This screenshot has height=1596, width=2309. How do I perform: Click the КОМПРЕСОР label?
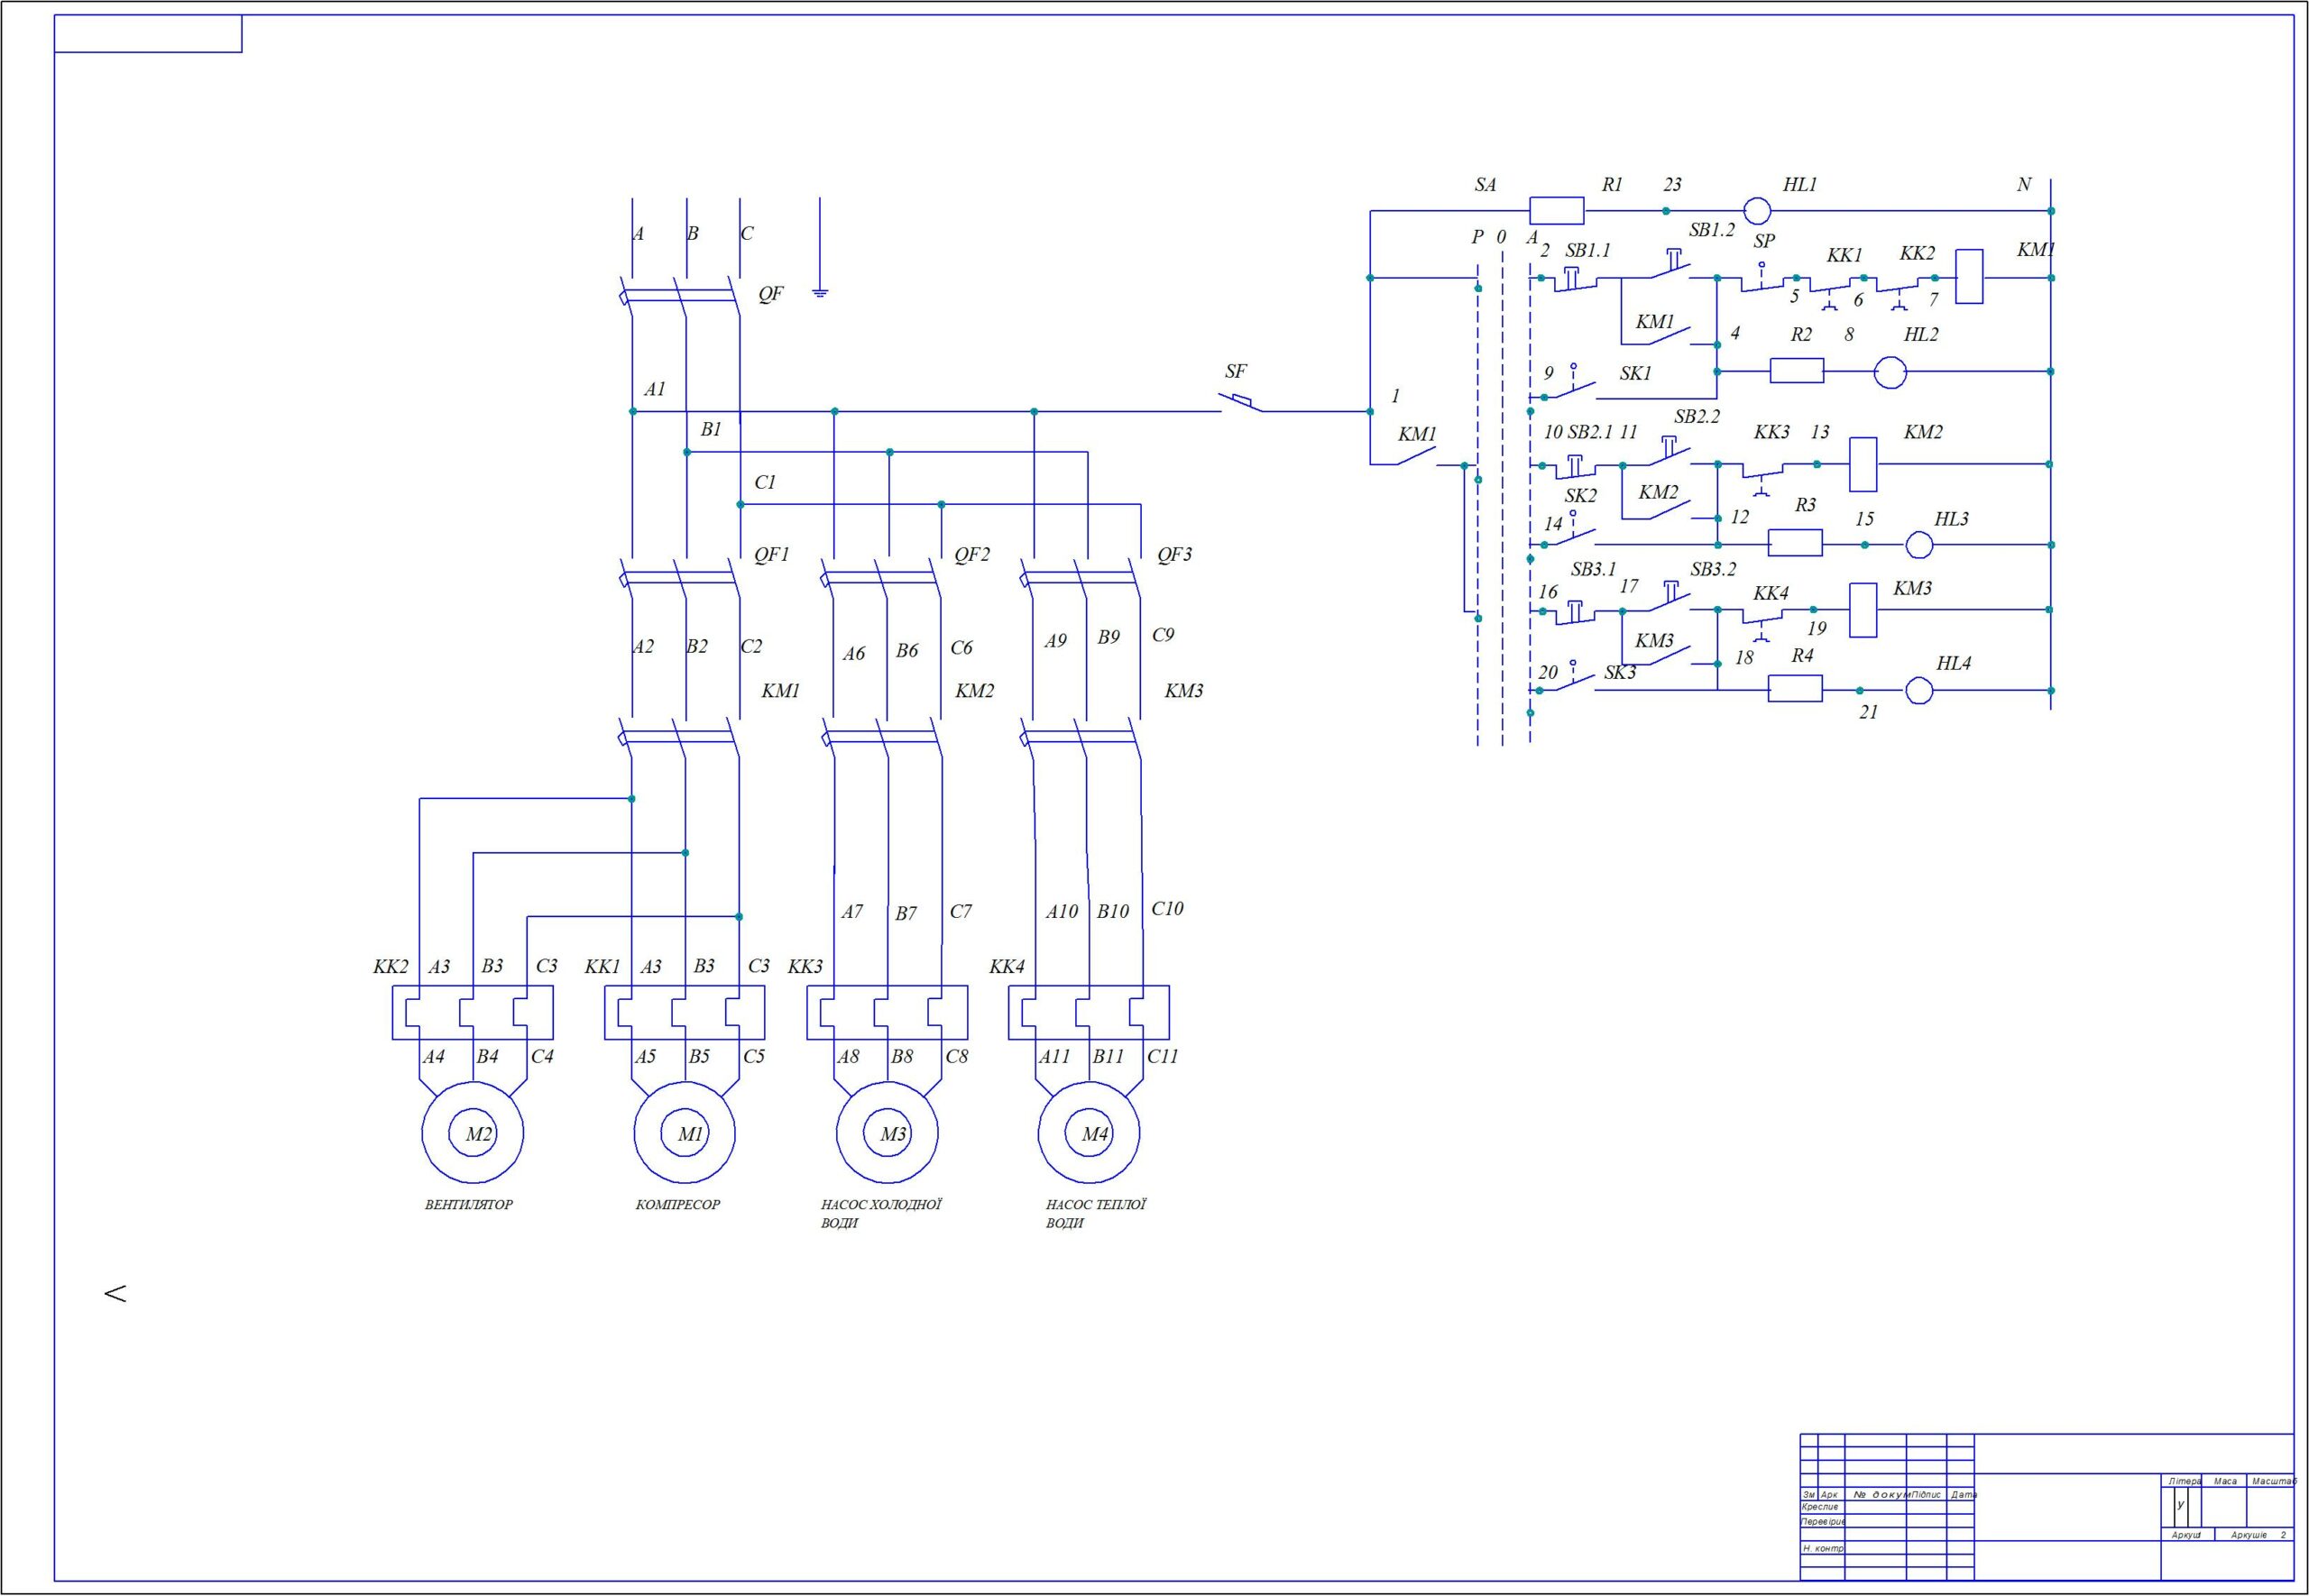click(678, 1205)
